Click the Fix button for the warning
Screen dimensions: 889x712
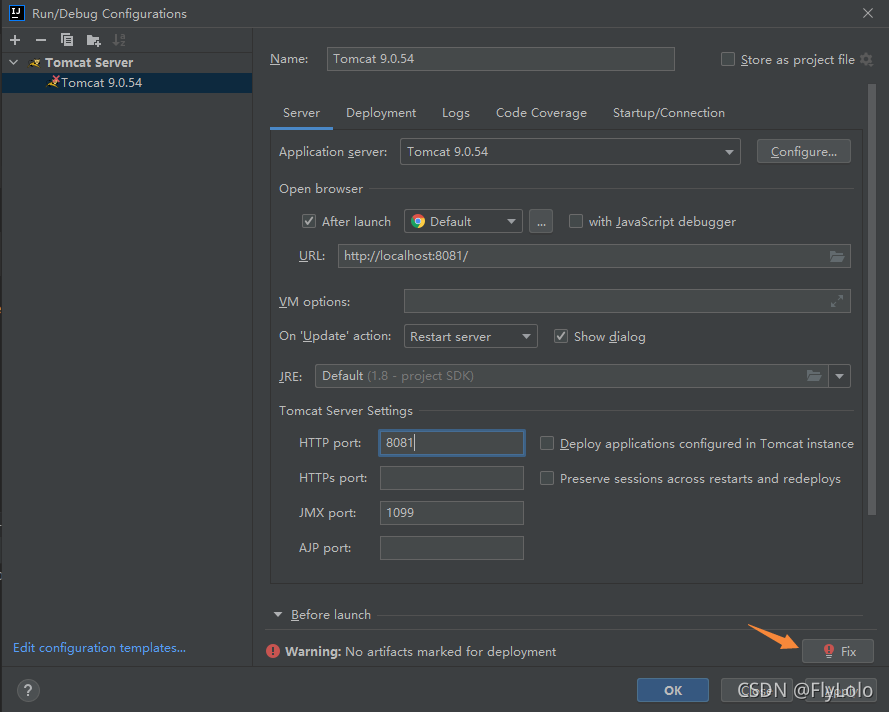coord(838,651)
